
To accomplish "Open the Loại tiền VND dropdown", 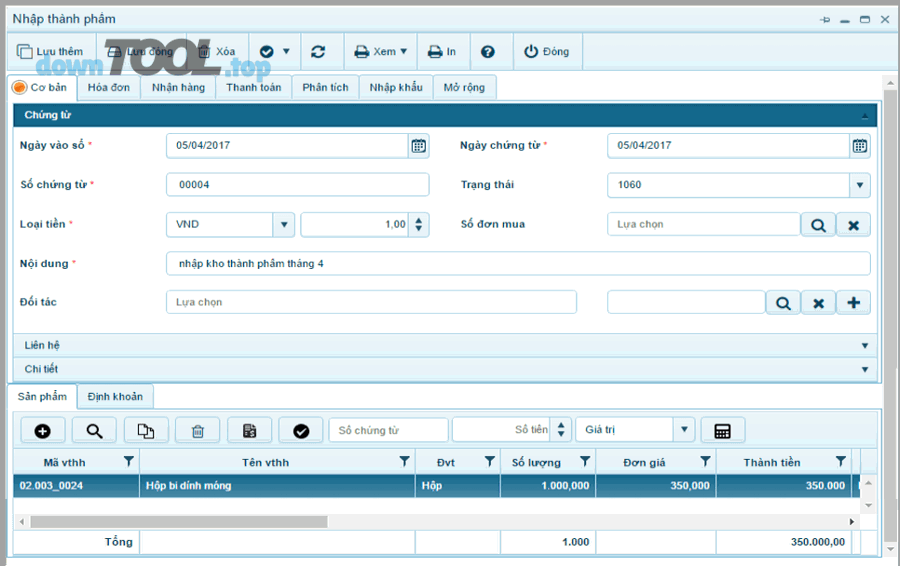I will coord(284,225).
